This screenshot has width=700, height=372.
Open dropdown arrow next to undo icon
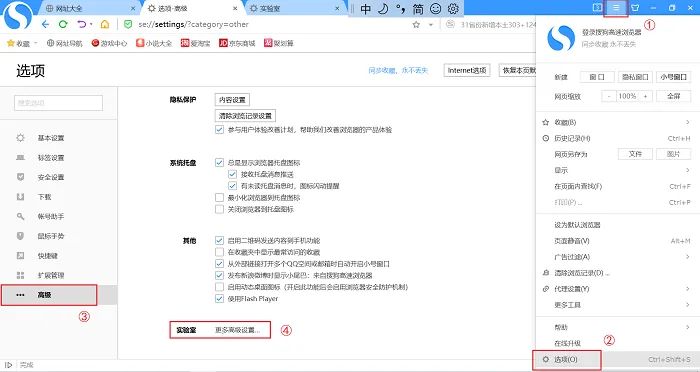pos(91,25)
